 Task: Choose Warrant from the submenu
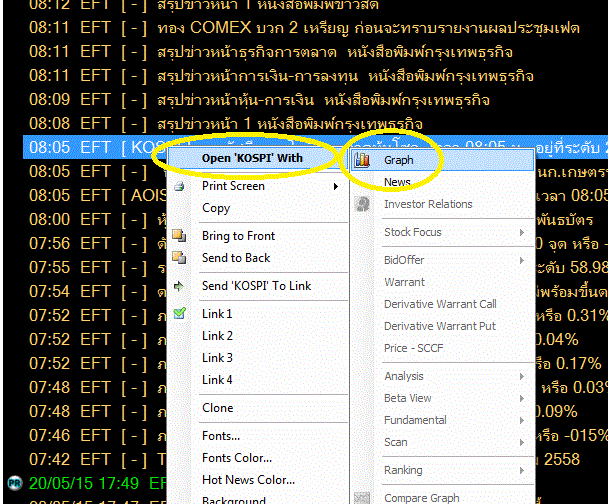[x=404, y=282]
